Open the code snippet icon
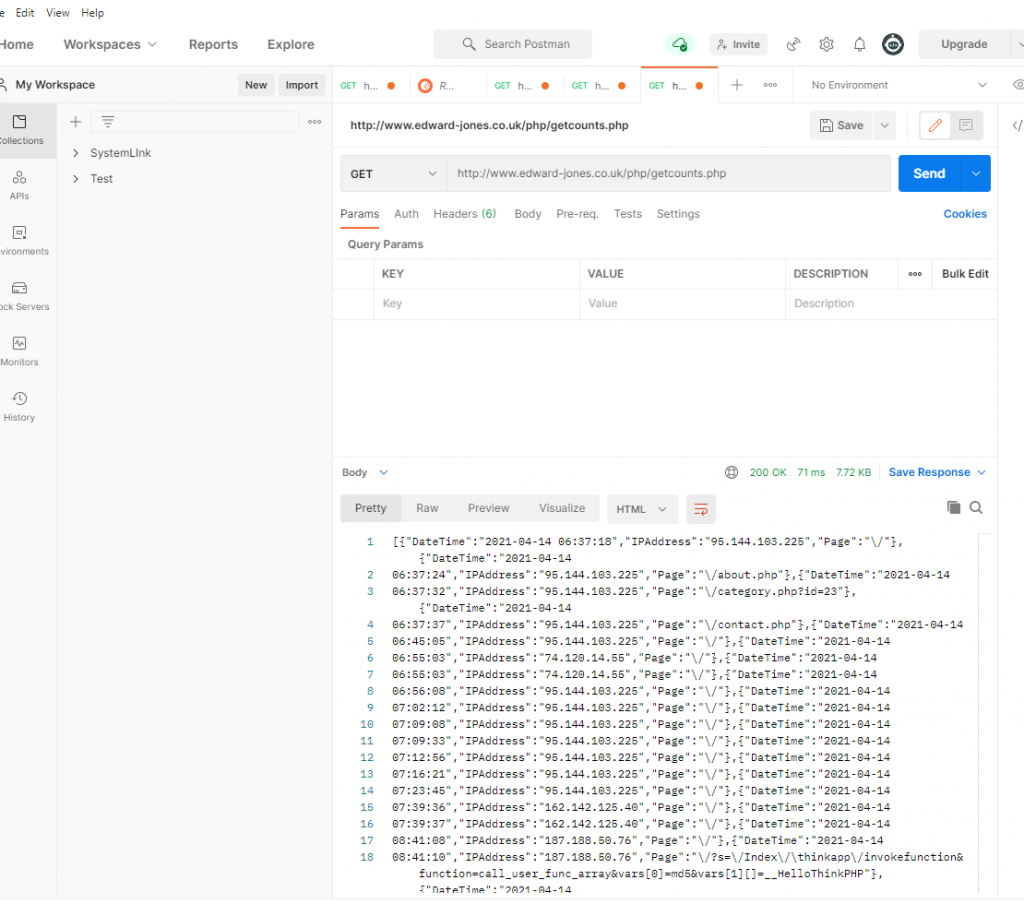Viewport: 1024px width, 904px height. tap(1017, 125)
